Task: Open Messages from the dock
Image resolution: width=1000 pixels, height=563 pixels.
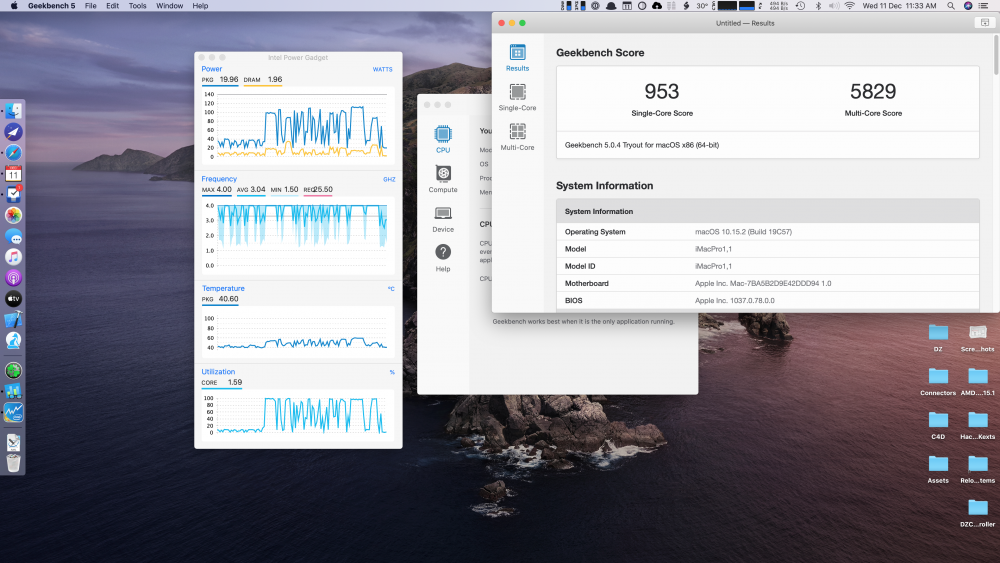Action: 13,237
